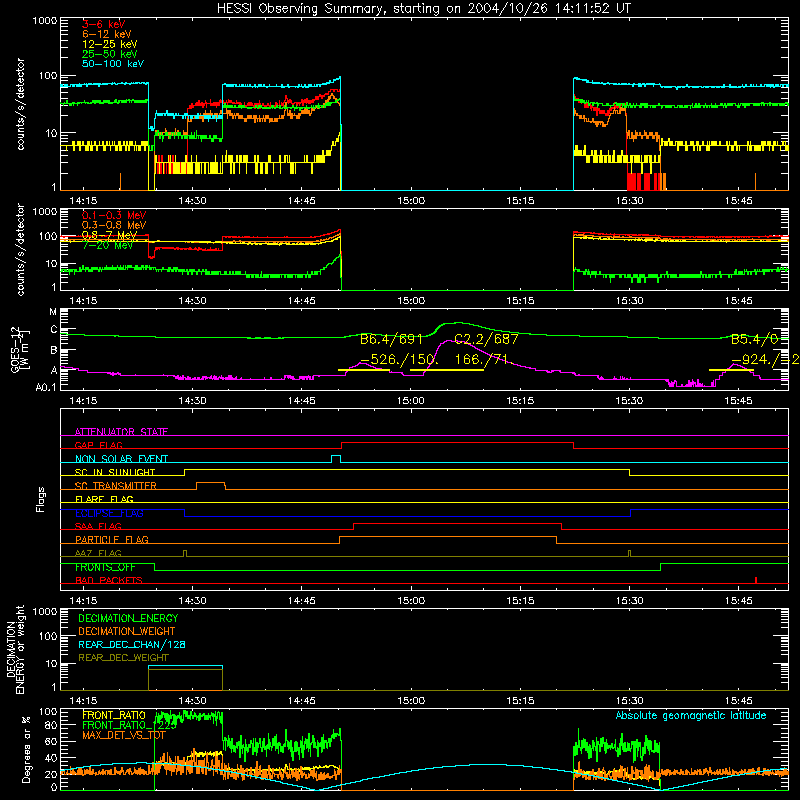Select the 'FRONTS_OFF' flag label
The height and width of the screenshot is (800, 800).
point(105,567)
